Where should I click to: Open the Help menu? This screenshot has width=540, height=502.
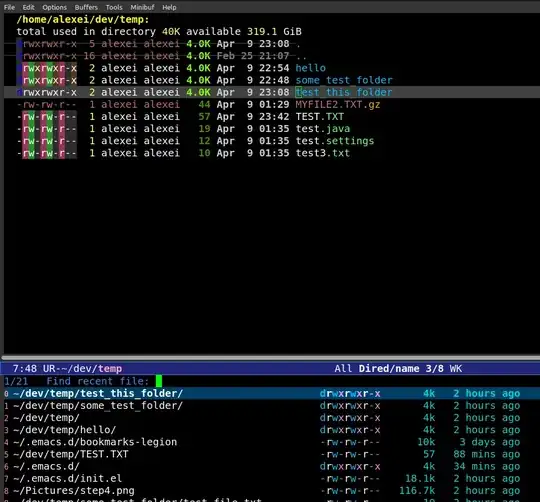coord(169,7)
